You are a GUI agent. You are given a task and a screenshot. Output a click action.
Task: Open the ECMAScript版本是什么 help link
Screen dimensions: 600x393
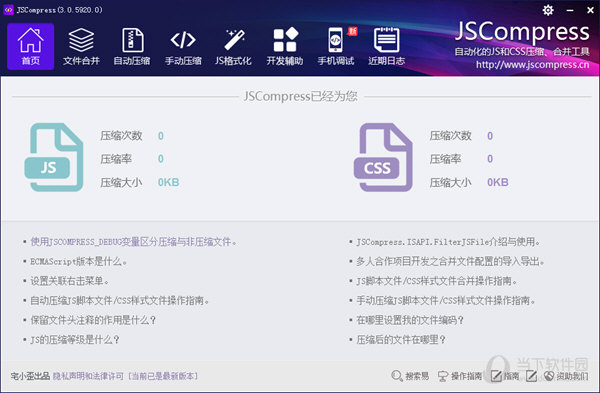78,261
